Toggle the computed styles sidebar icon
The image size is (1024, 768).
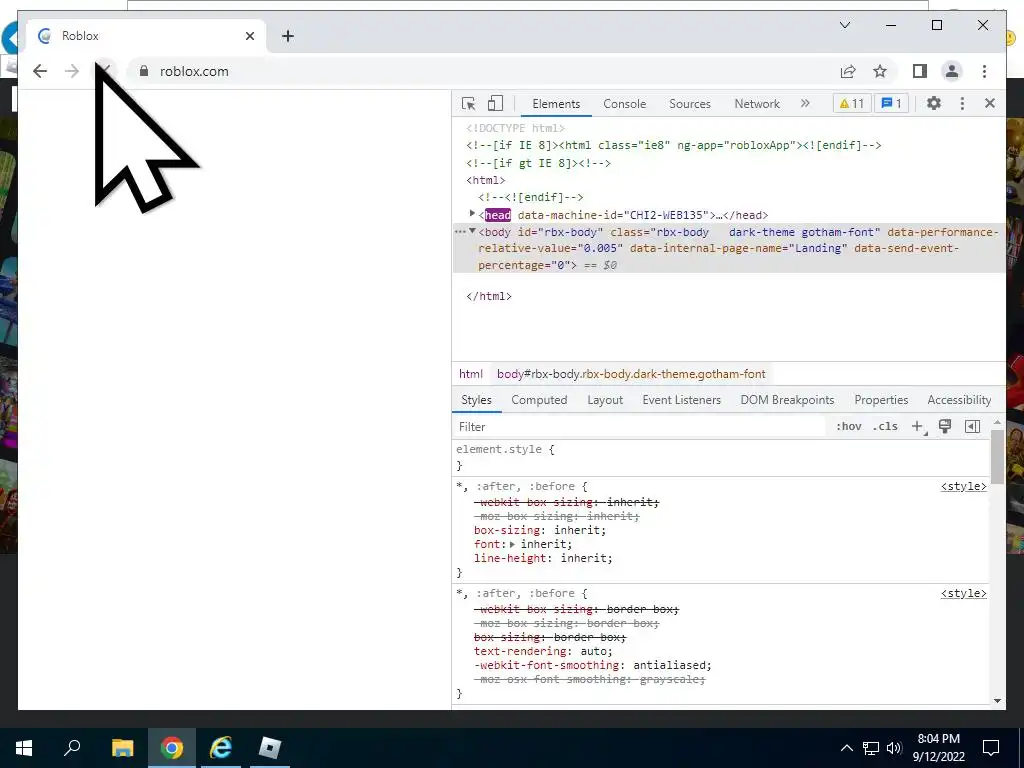pos(972,426)
